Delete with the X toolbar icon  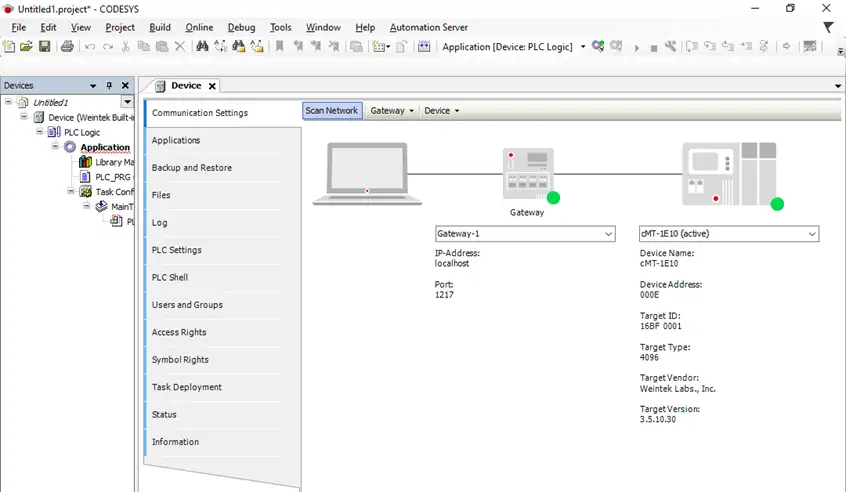(x=180, y=47)
